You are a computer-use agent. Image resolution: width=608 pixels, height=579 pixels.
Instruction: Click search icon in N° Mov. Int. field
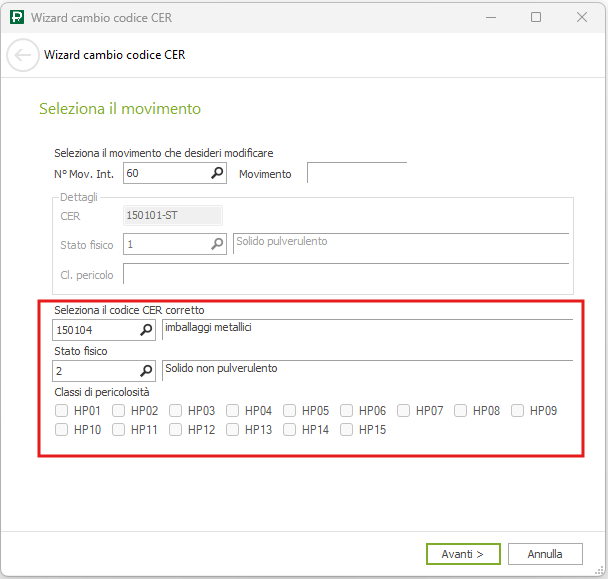click(218, 174)
